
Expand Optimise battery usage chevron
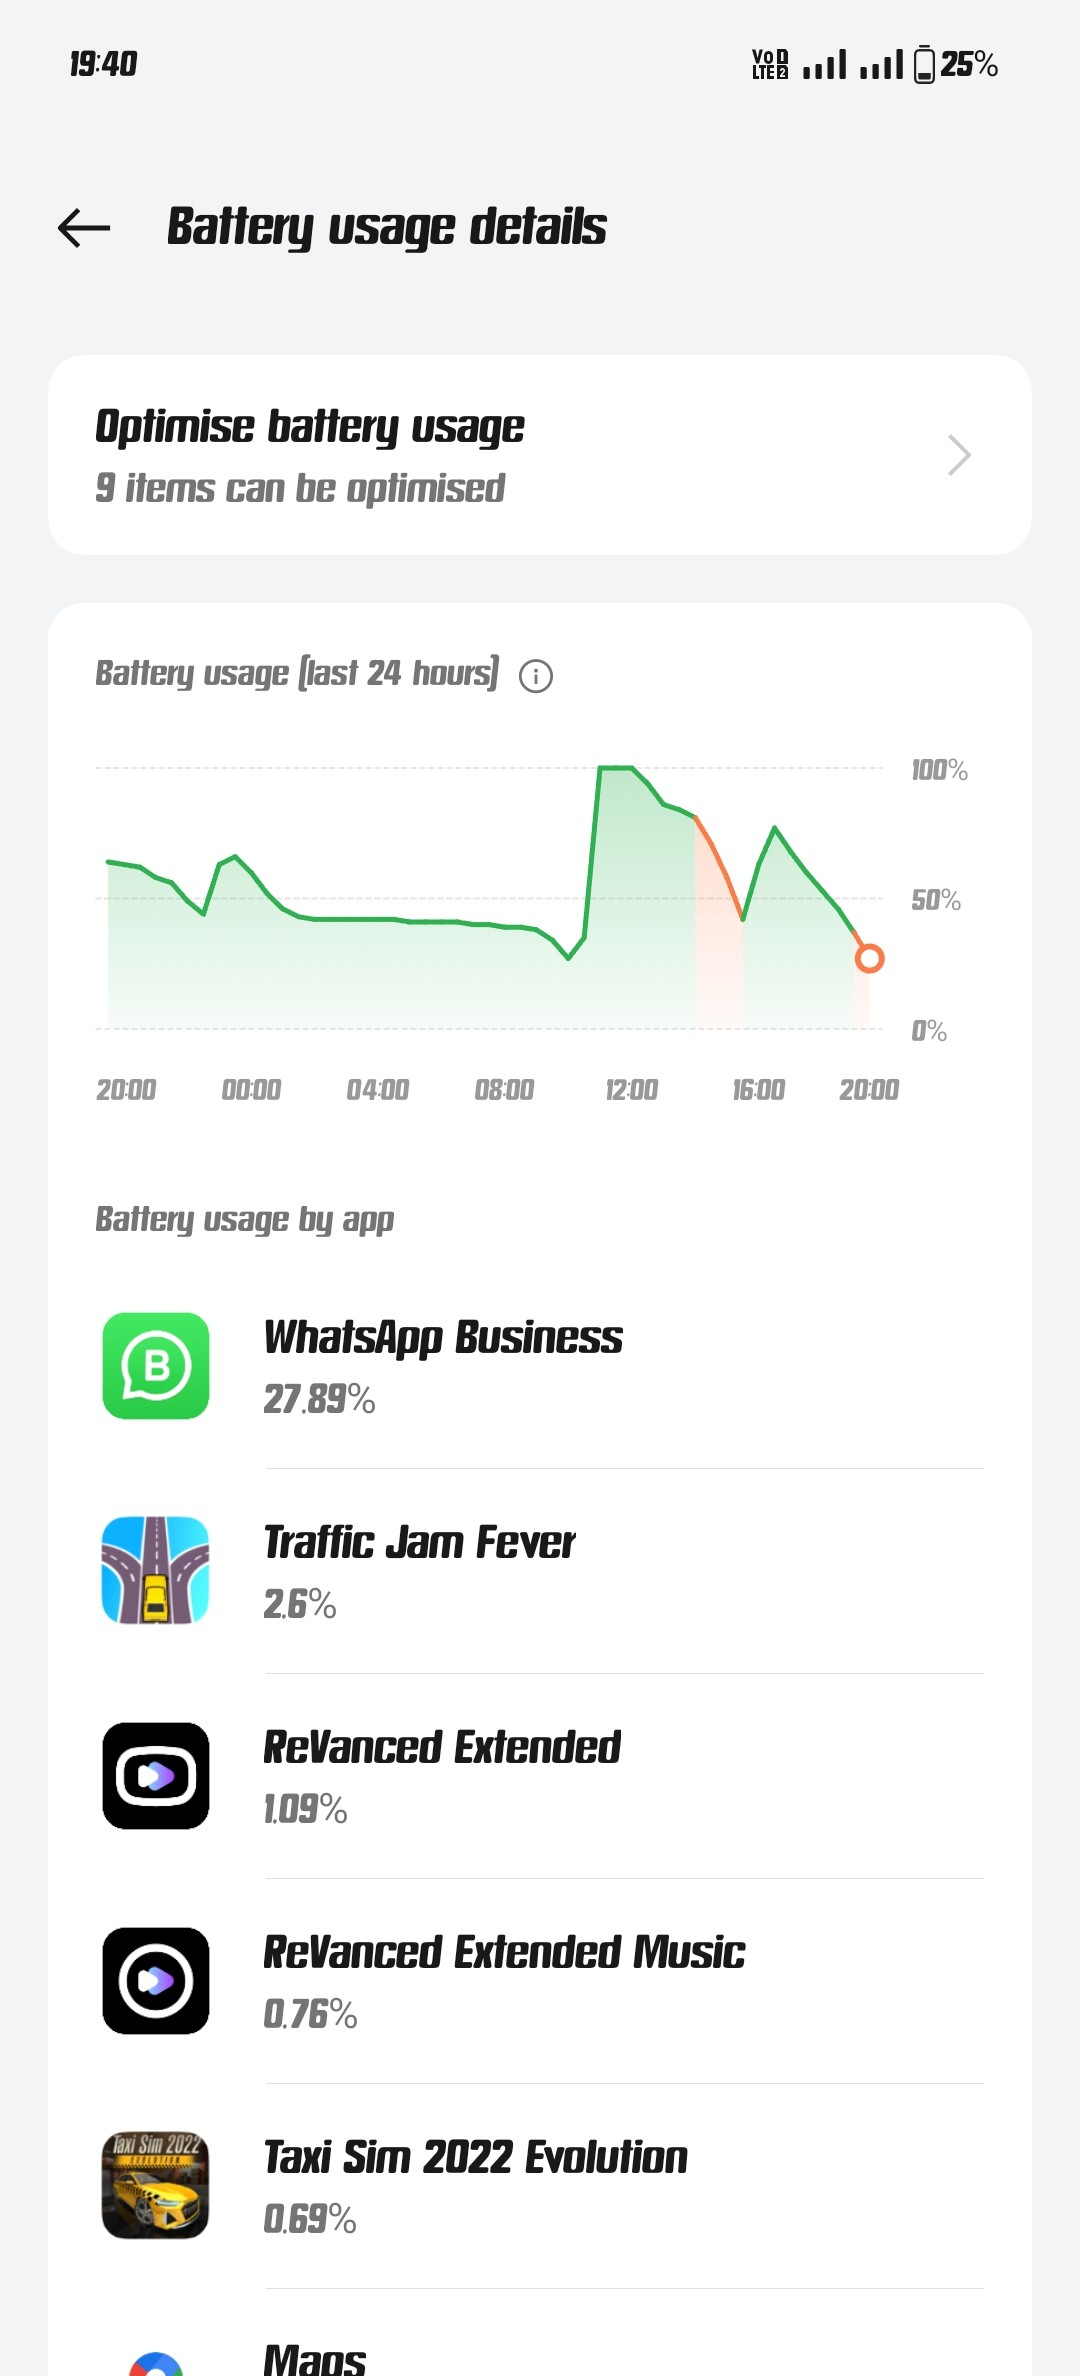coord(959,455)
